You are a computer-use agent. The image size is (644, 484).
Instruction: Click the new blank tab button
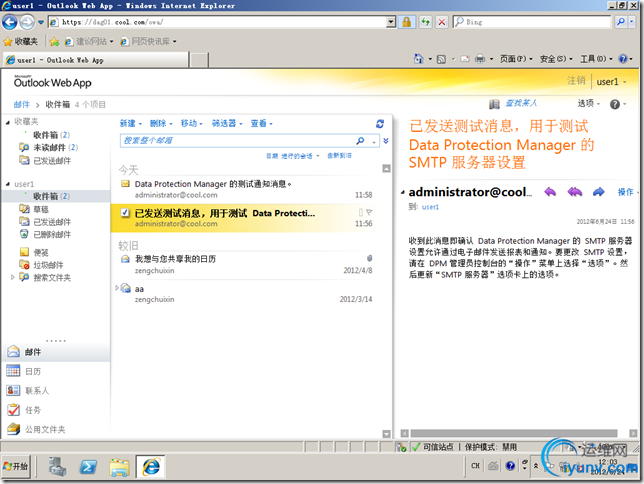pos(199,60)
